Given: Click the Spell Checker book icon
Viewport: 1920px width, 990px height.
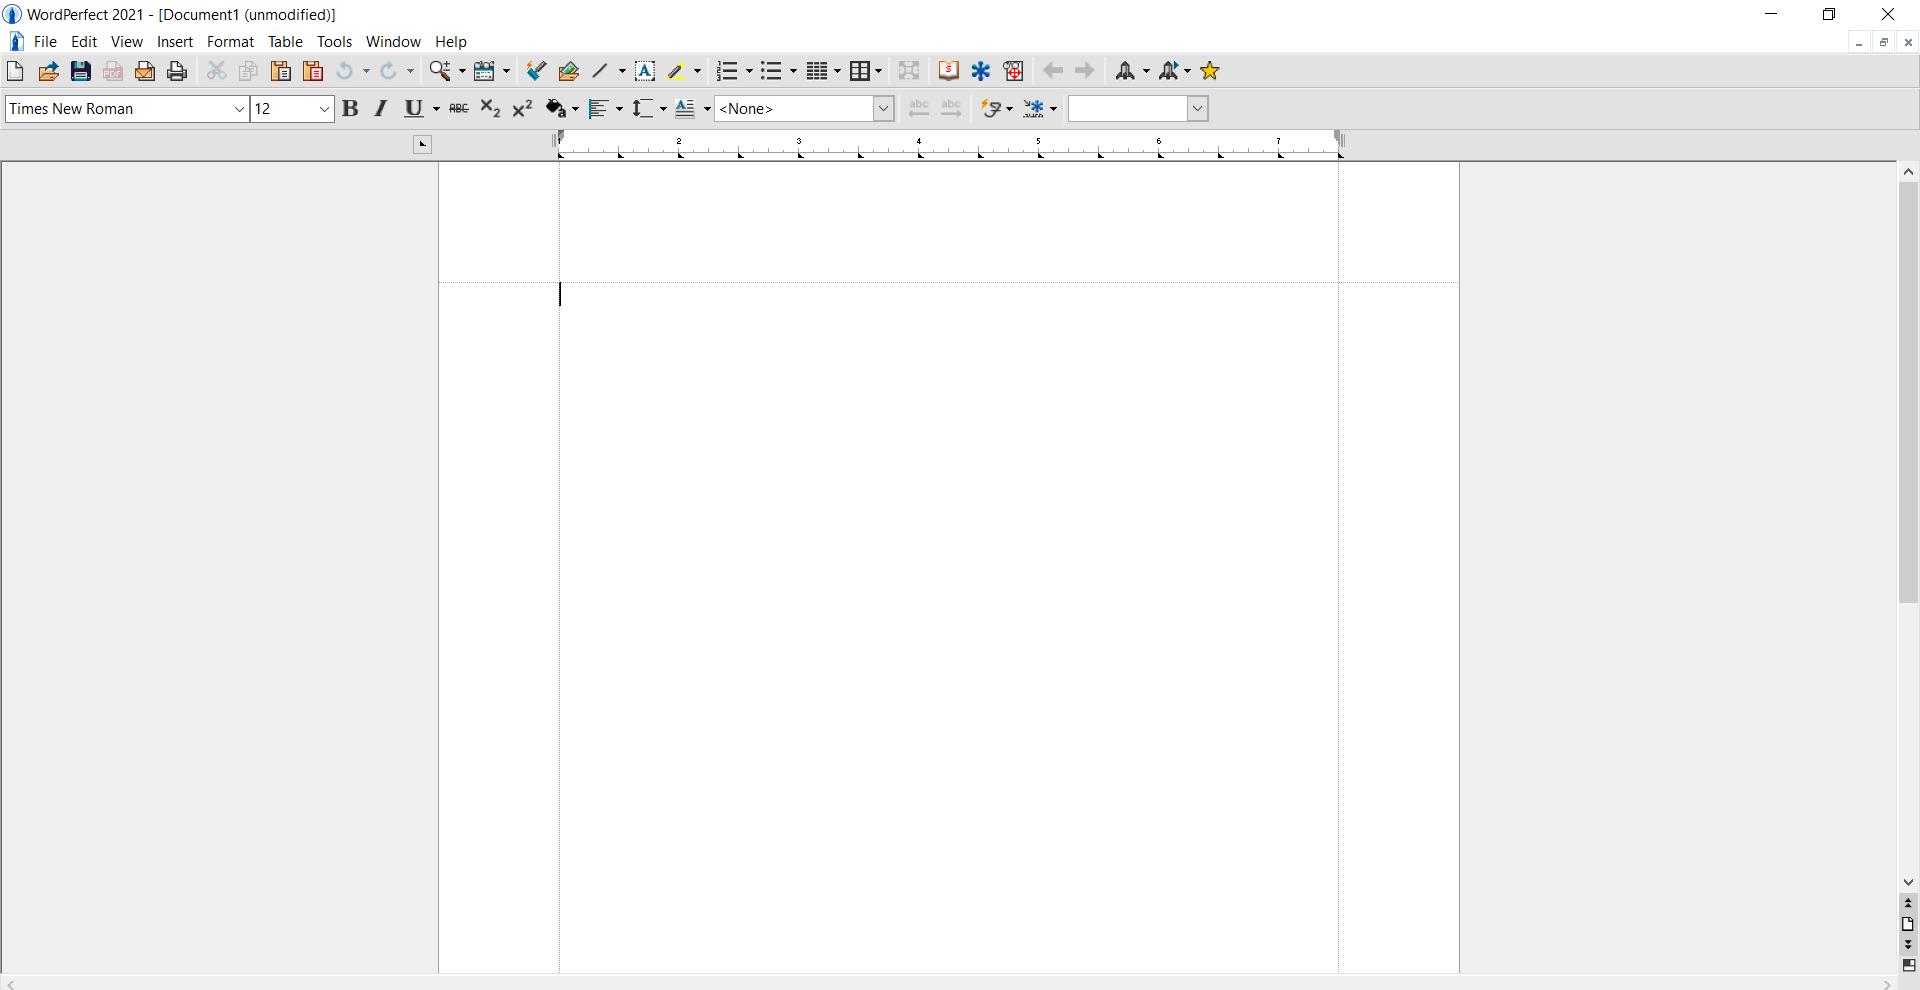Looking at the screenshot, I should coord(948,71).
